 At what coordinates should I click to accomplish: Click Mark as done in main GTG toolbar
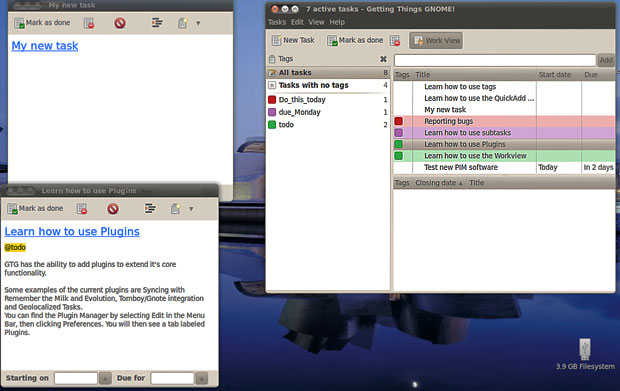(x=355, y=40)
